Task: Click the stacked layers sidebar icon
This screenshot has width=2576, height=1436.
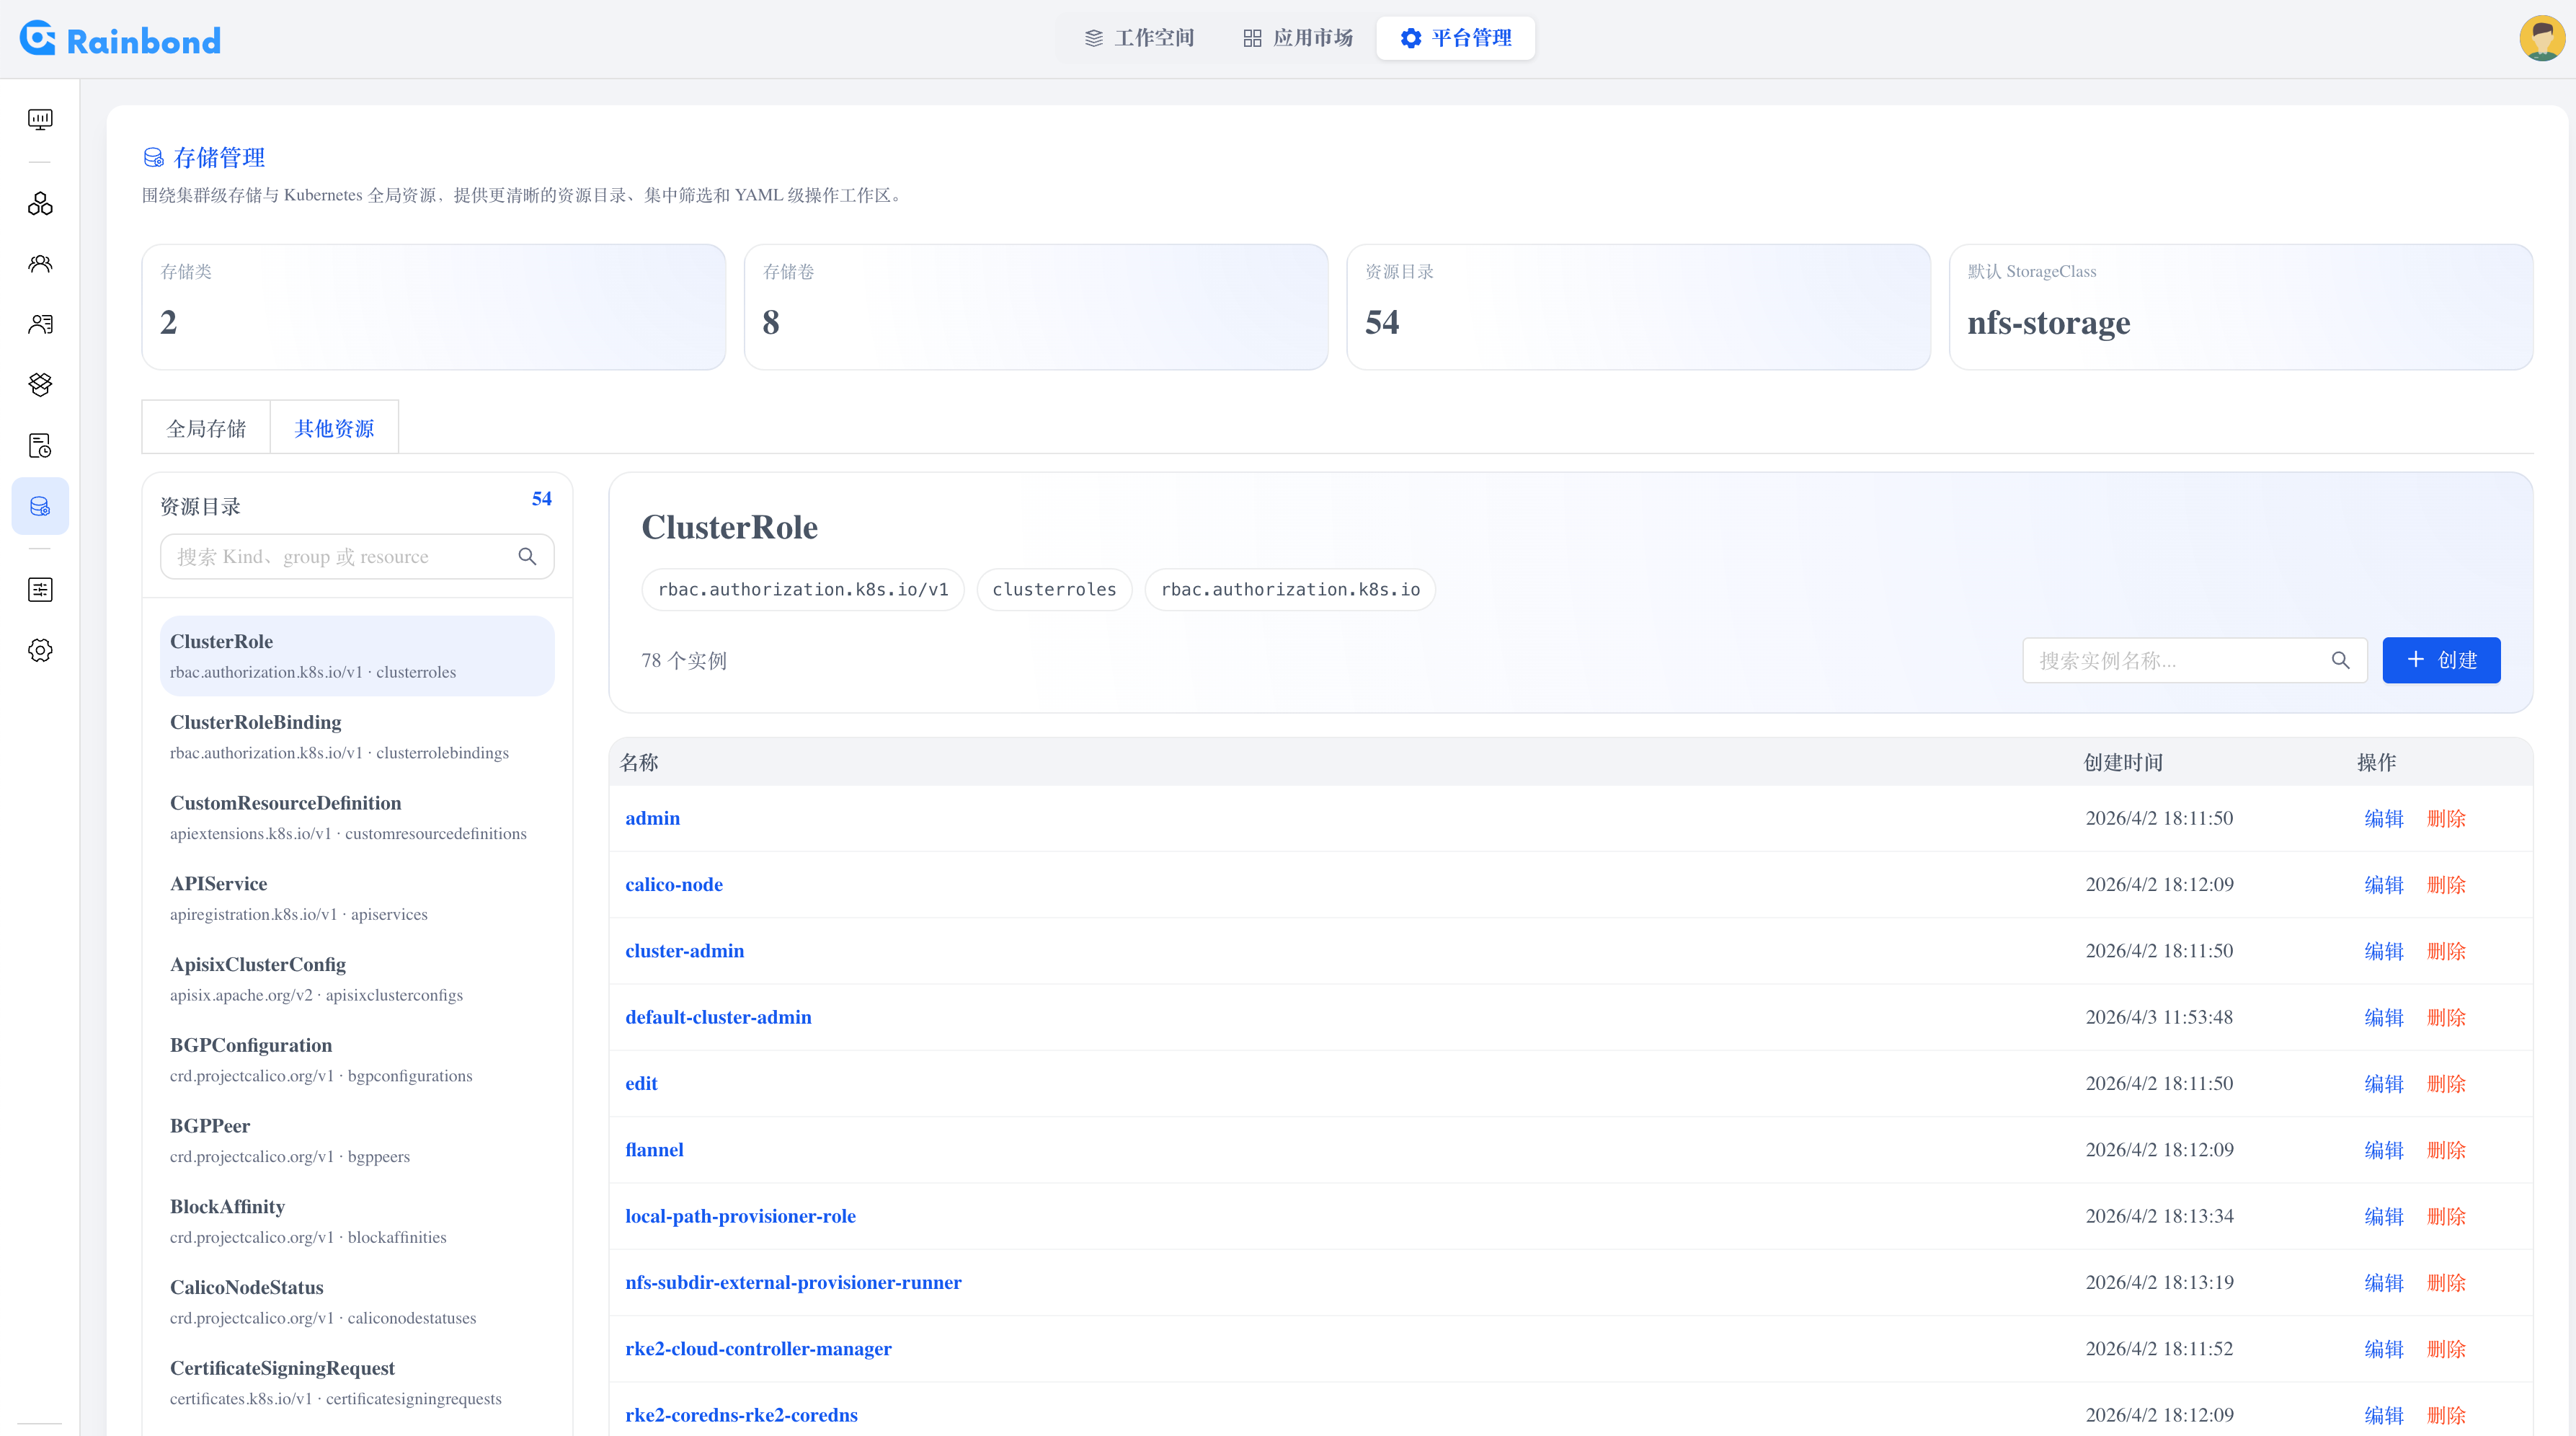Action: 40,384
